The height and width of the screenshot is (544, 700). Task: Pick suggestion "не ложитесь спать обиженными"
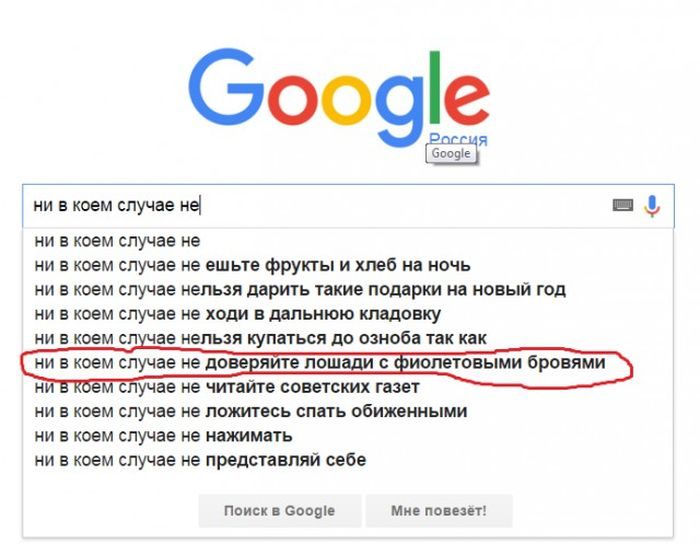[x=250, y=411]
